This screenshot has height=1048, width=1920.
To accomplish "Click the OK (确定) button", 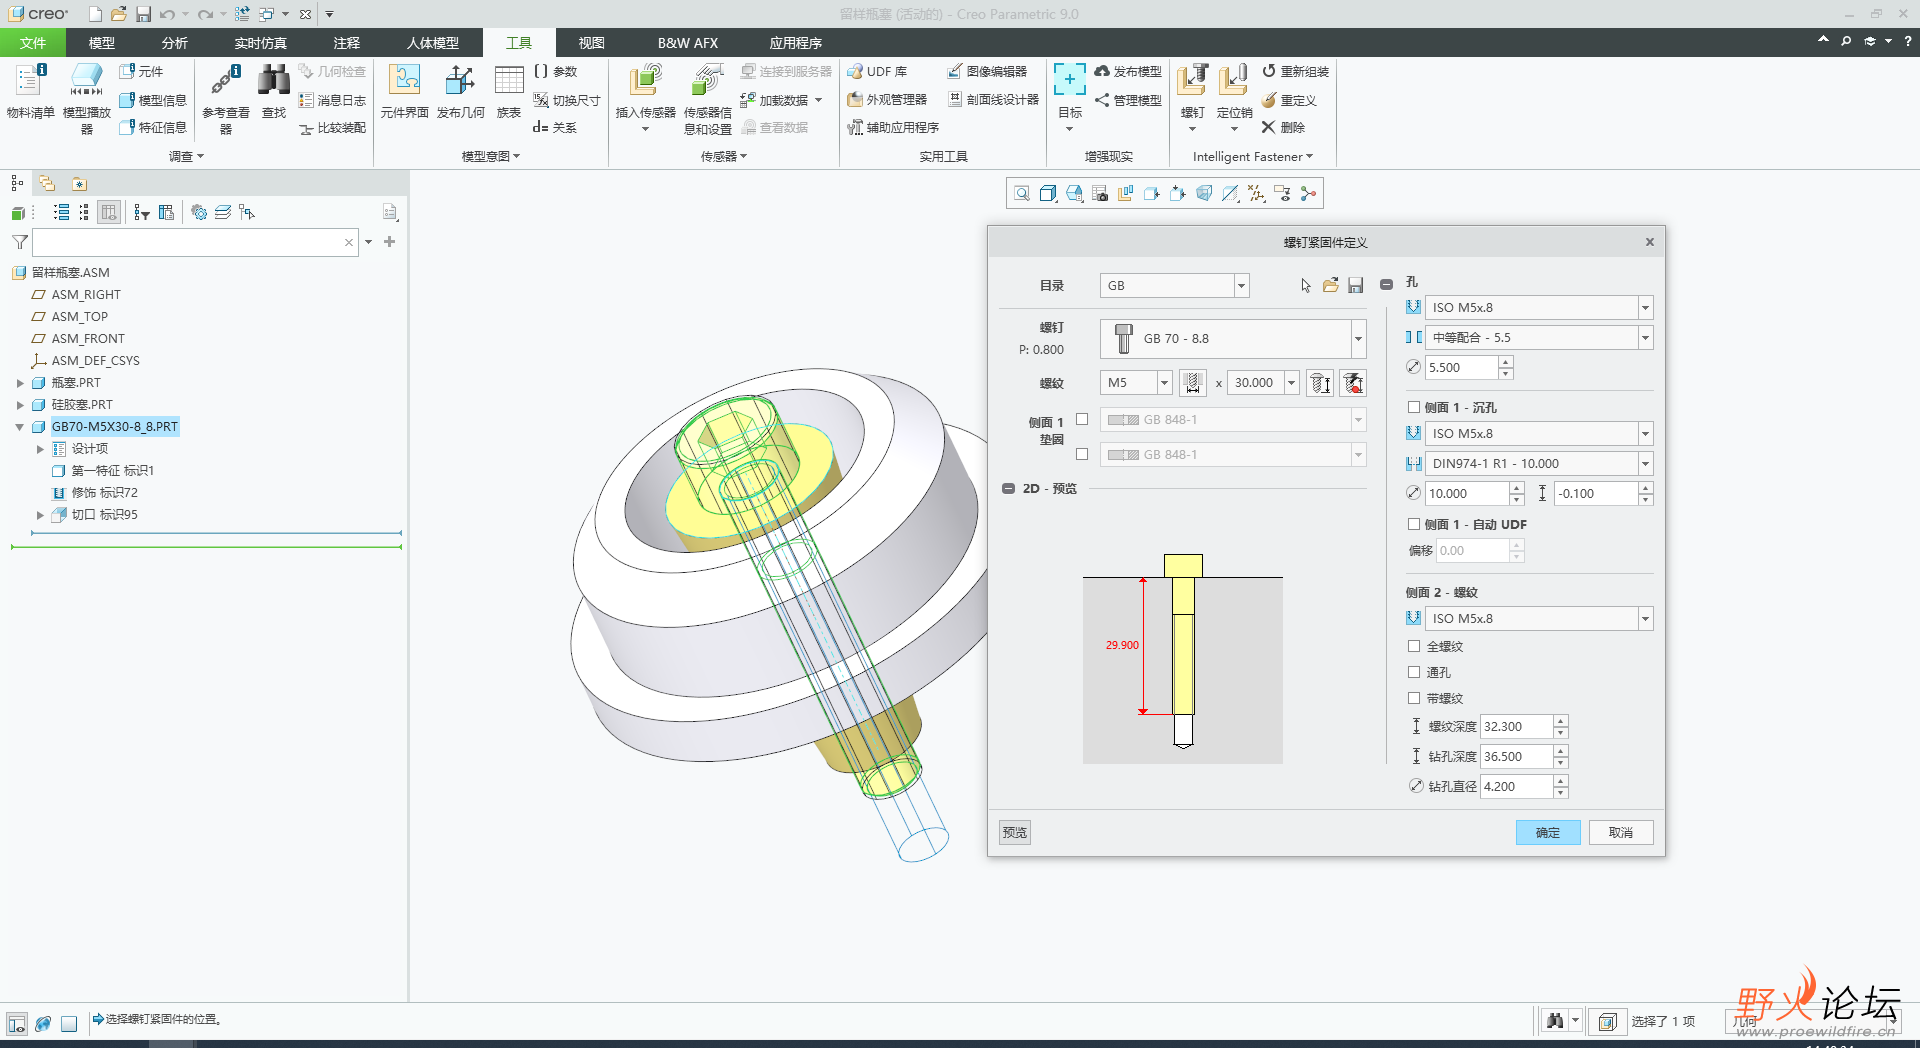I will [x=1548, y=832].
